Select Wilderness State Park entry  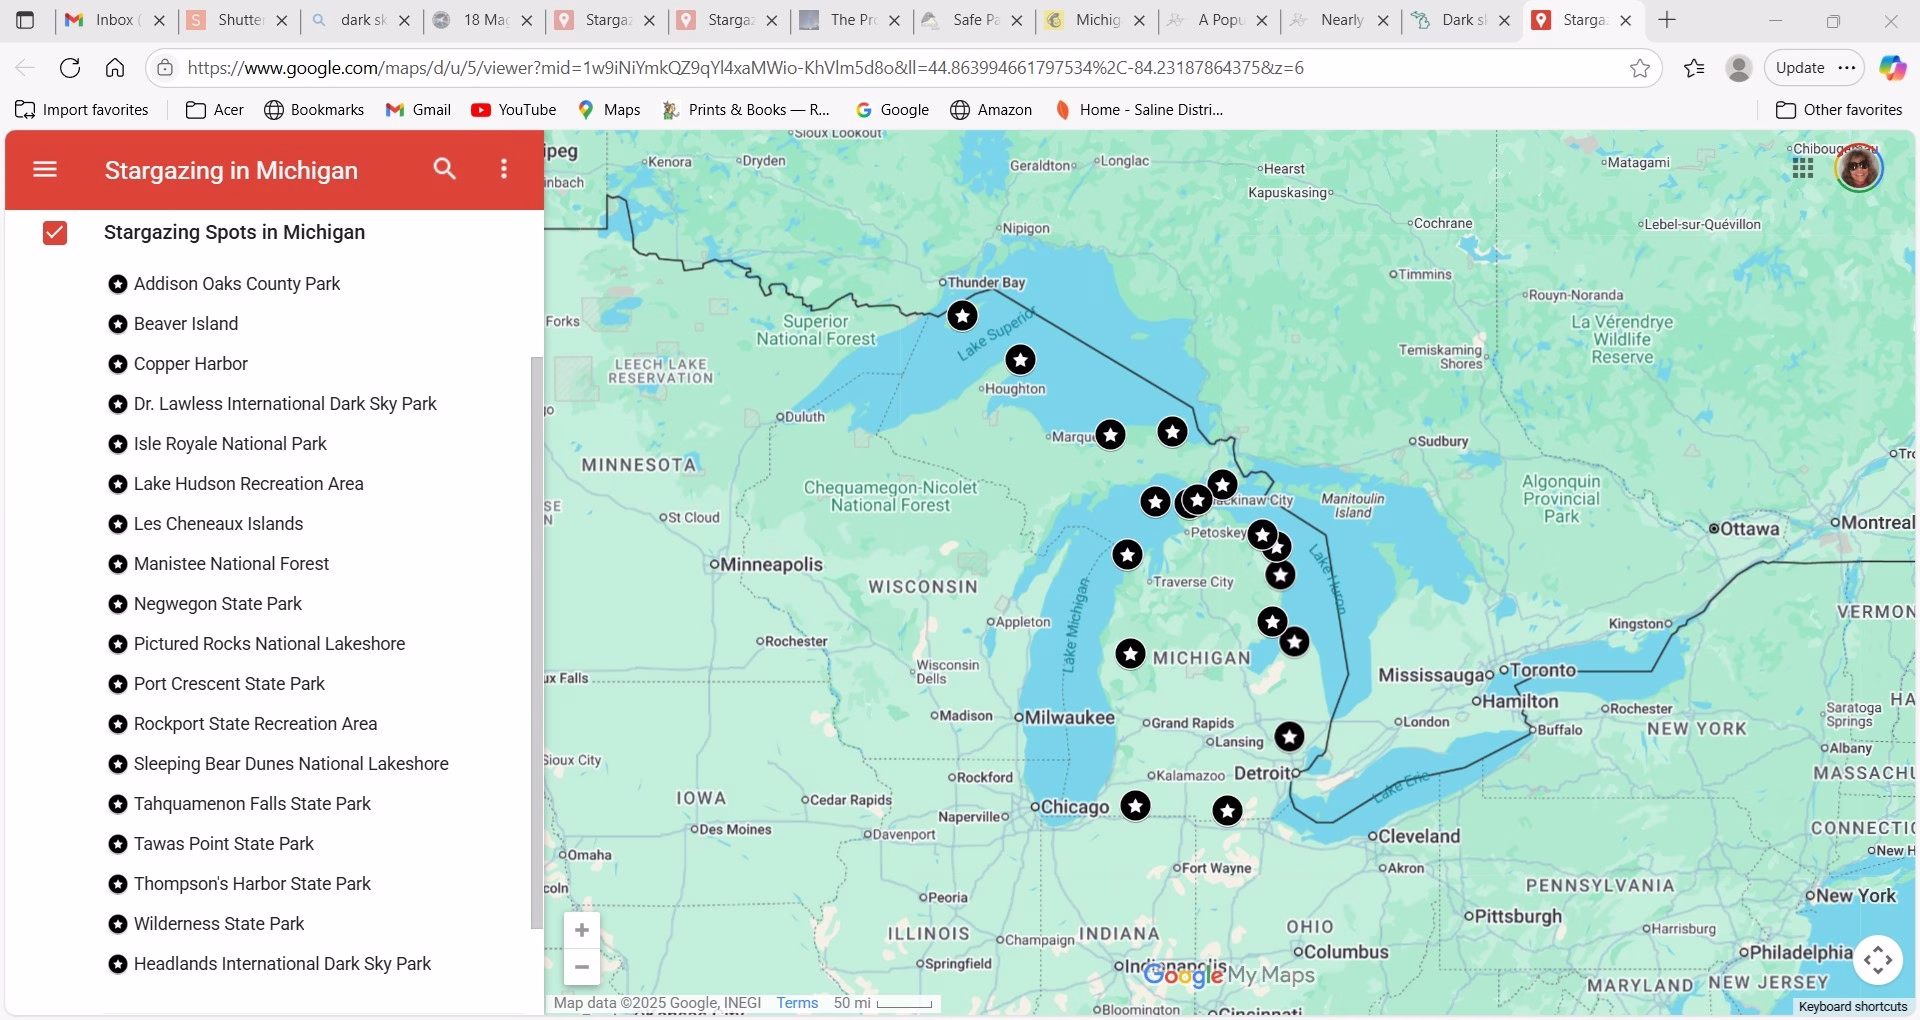(219, 924)
